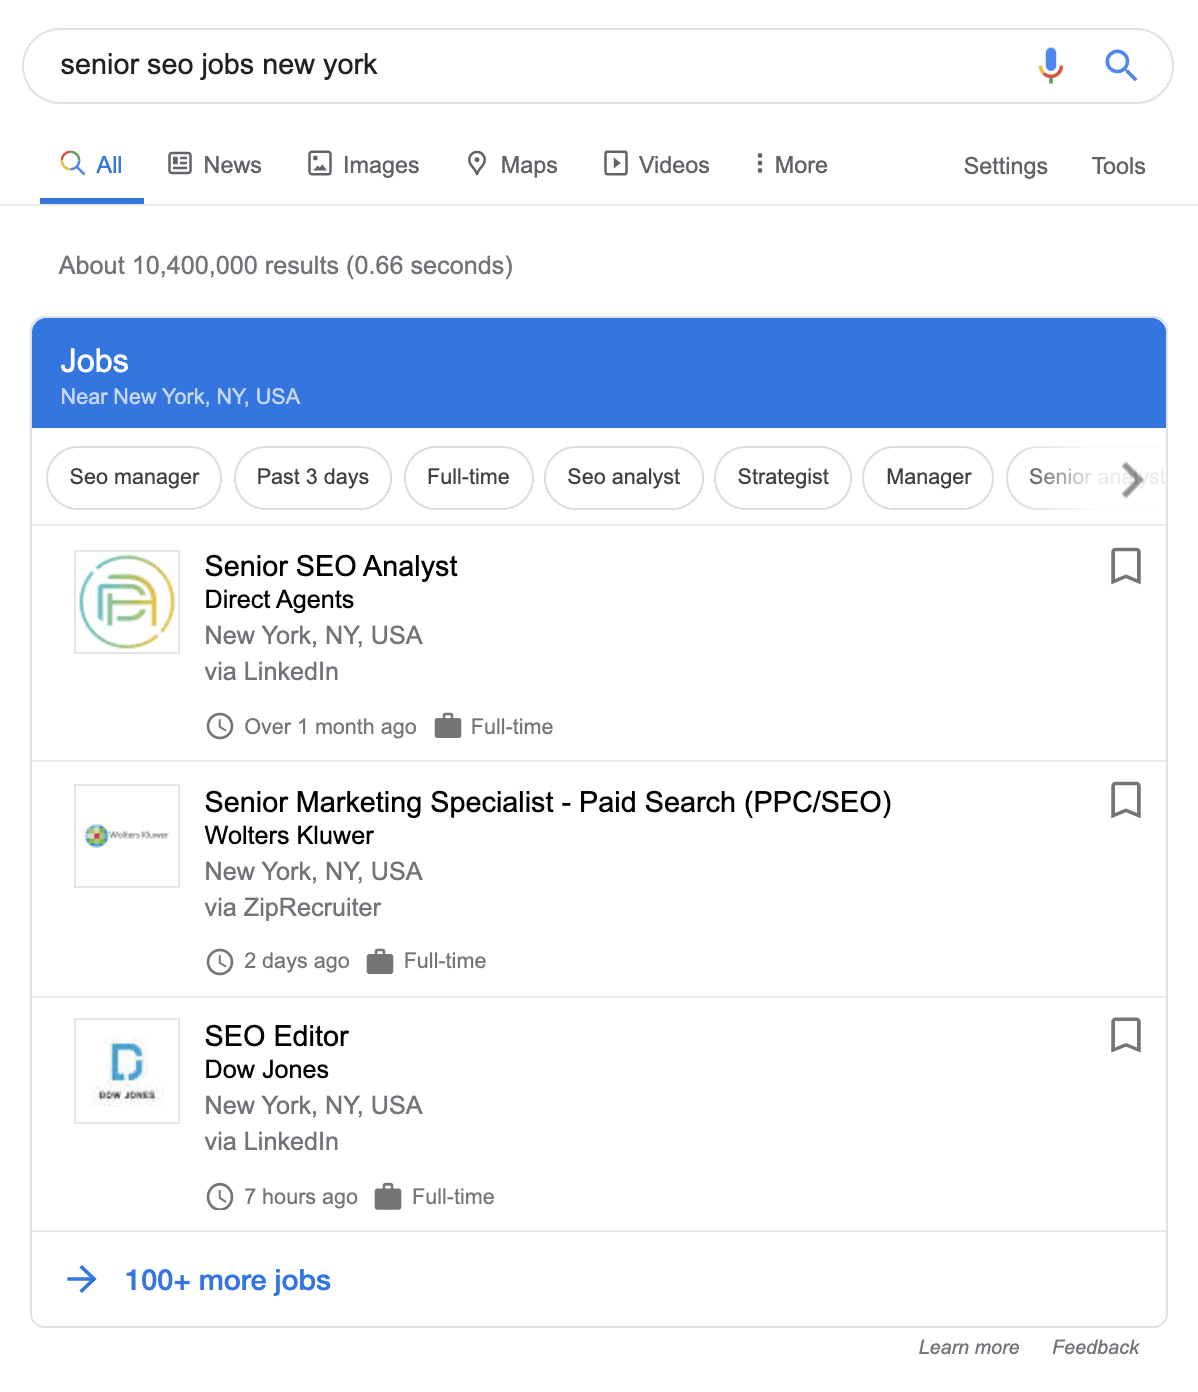1198x1392 pixels.
Task: Expand the More search options menu
Action: (x=791, y=165)
